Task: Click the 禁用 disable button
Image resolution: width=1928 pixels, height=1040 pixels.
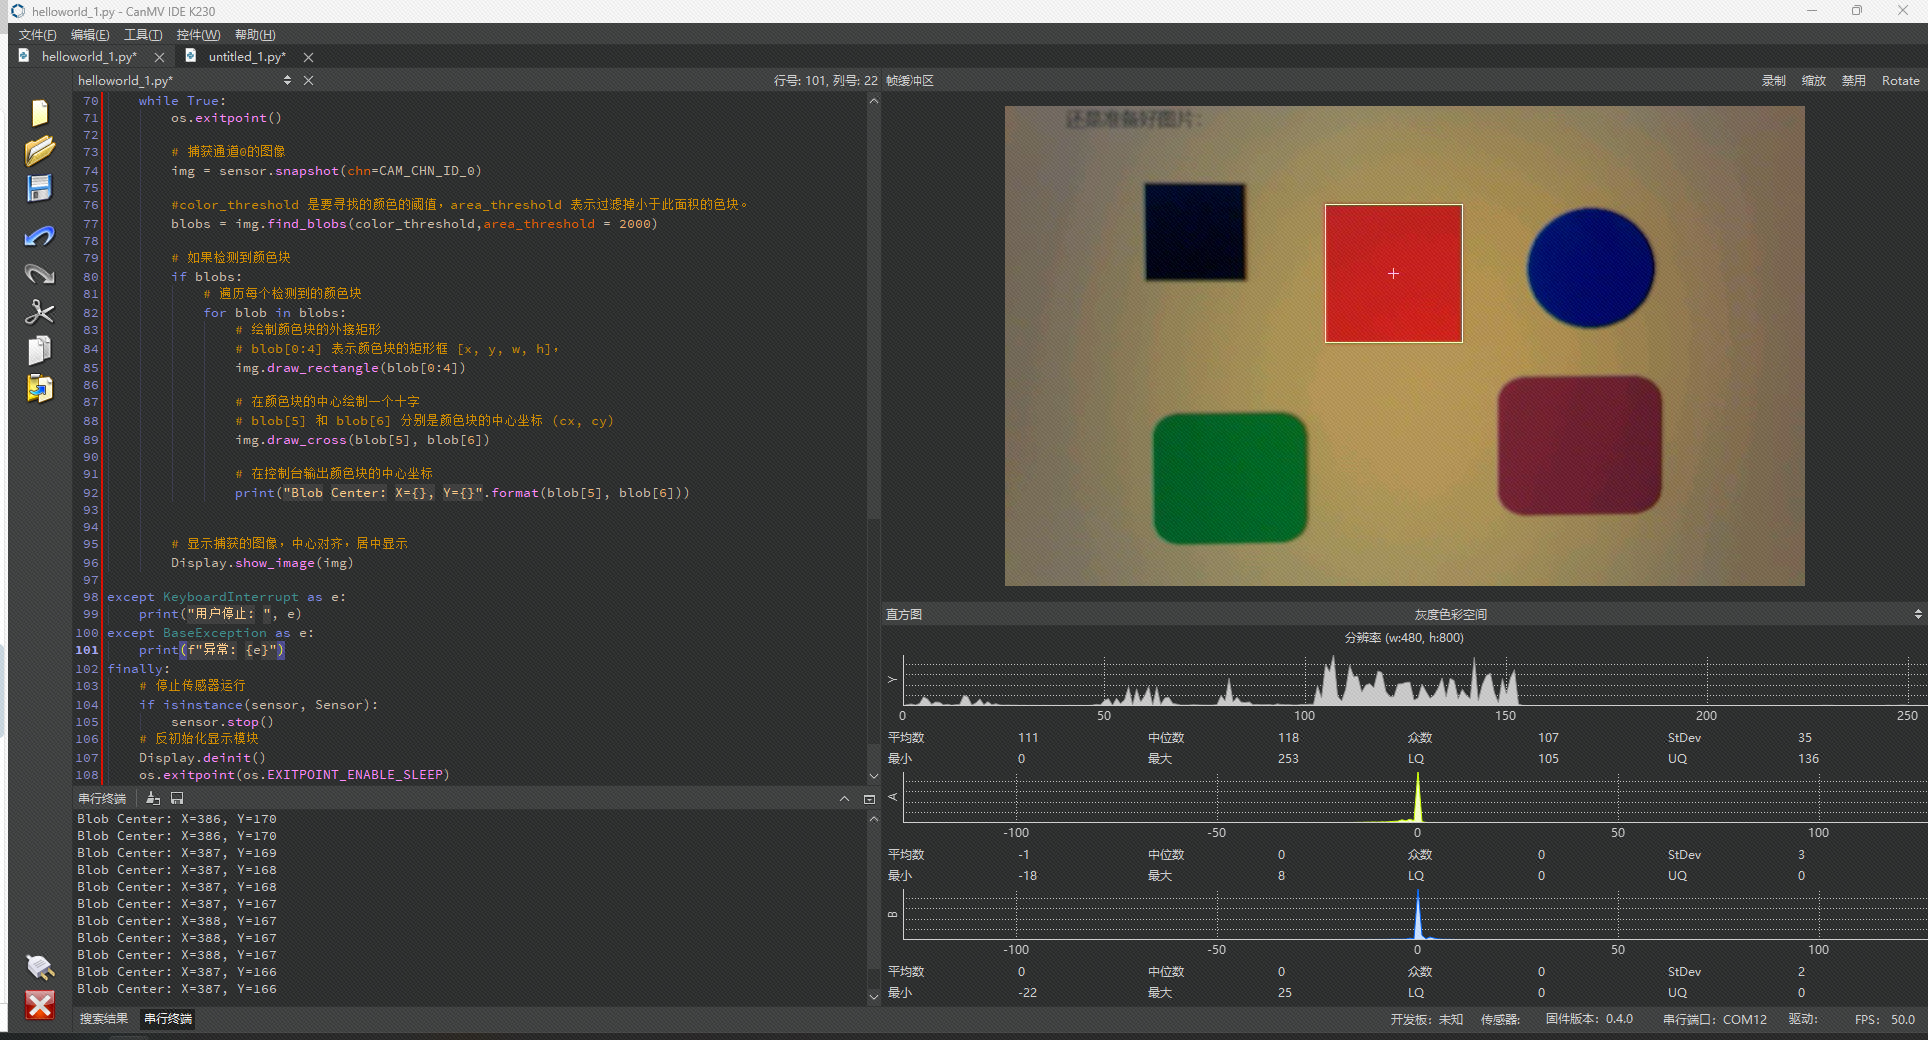Action: click(x=1854, y=80)
